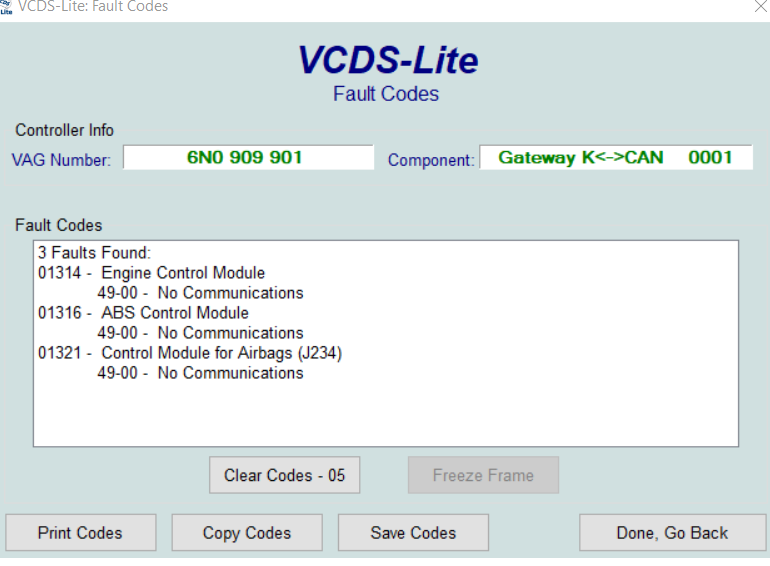
Task: Click the 'Controller Info' group label
Action: 64,130
